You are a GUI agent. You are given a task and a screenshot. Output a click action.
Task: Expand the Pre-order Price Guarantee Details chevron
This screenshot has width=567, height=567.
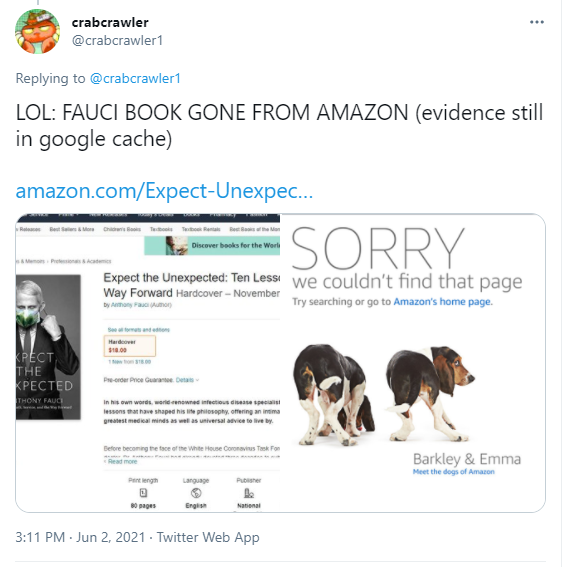197,380
